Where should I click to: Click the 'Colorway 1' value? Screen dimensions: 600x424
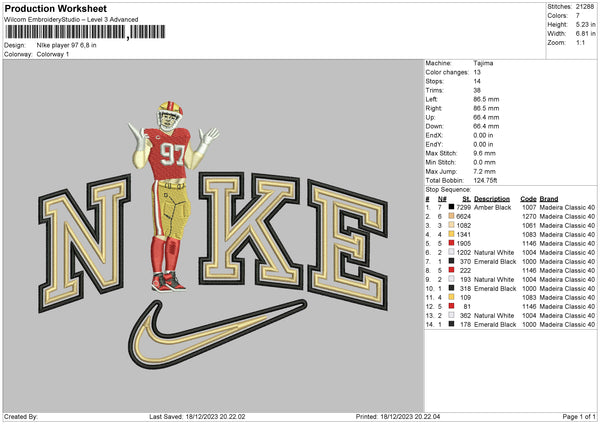click(x=53, y=54)
